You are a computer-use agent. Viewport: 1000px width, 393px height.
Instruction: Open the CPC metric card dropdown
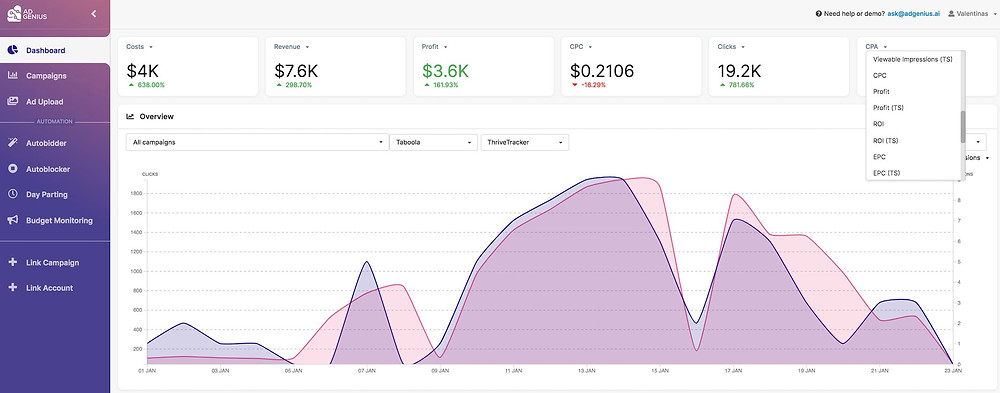pos(581,47)
